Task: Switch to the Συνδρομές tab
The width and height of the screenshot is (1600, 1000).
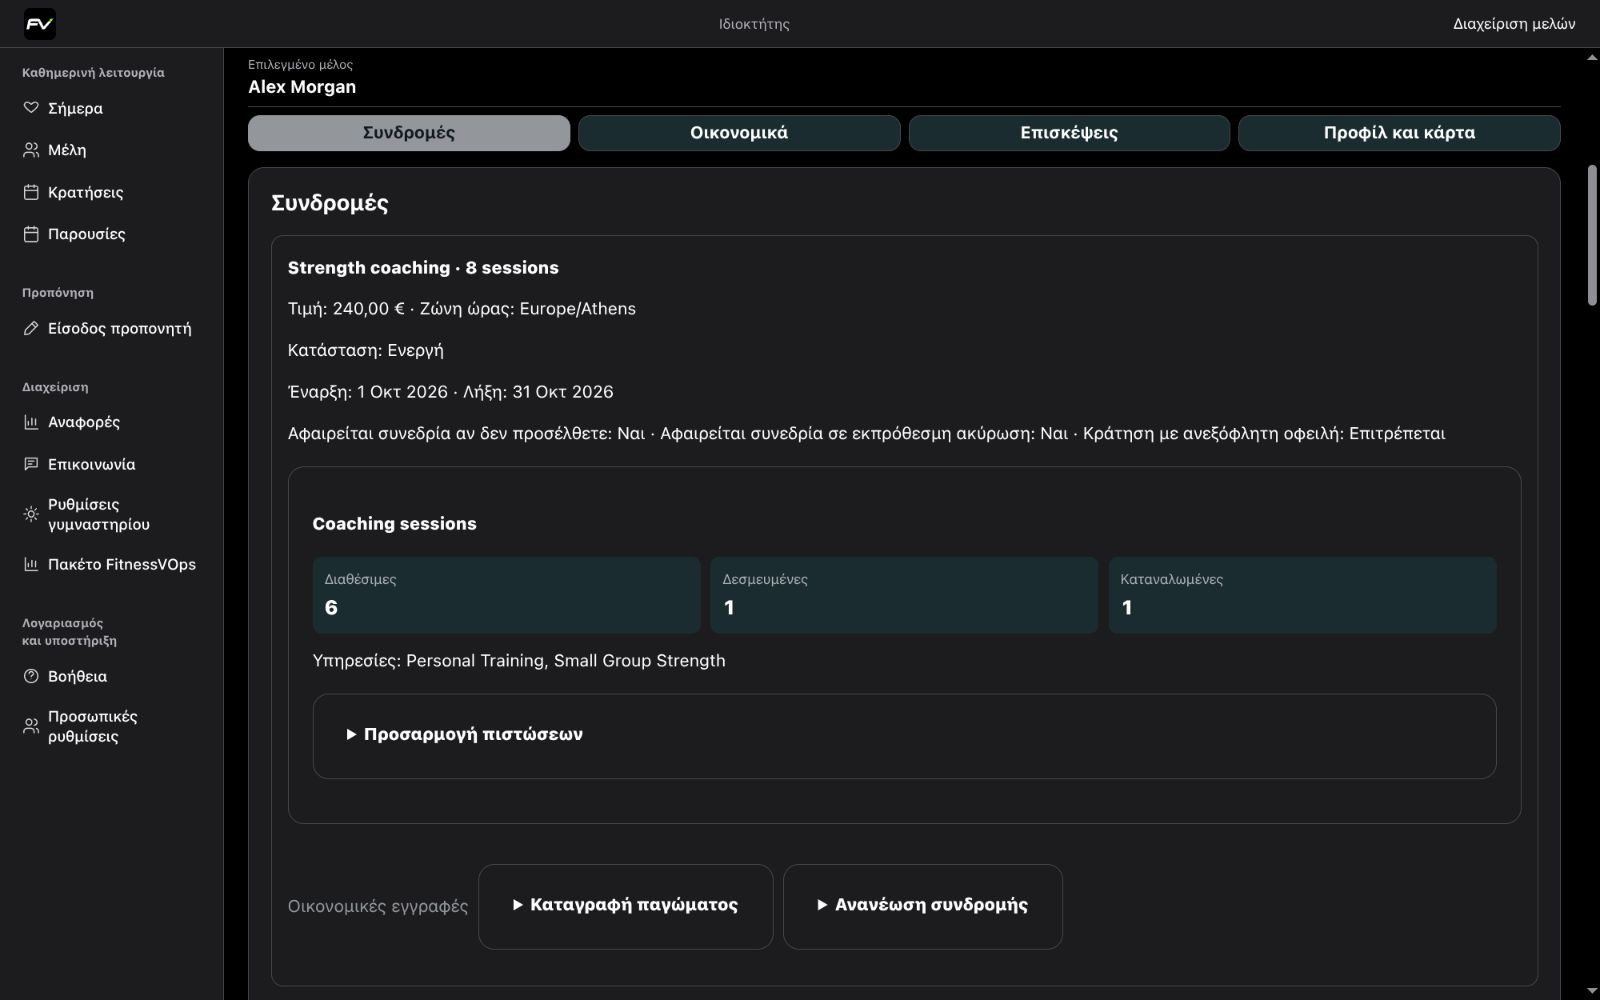Action: tap(409, 133)
